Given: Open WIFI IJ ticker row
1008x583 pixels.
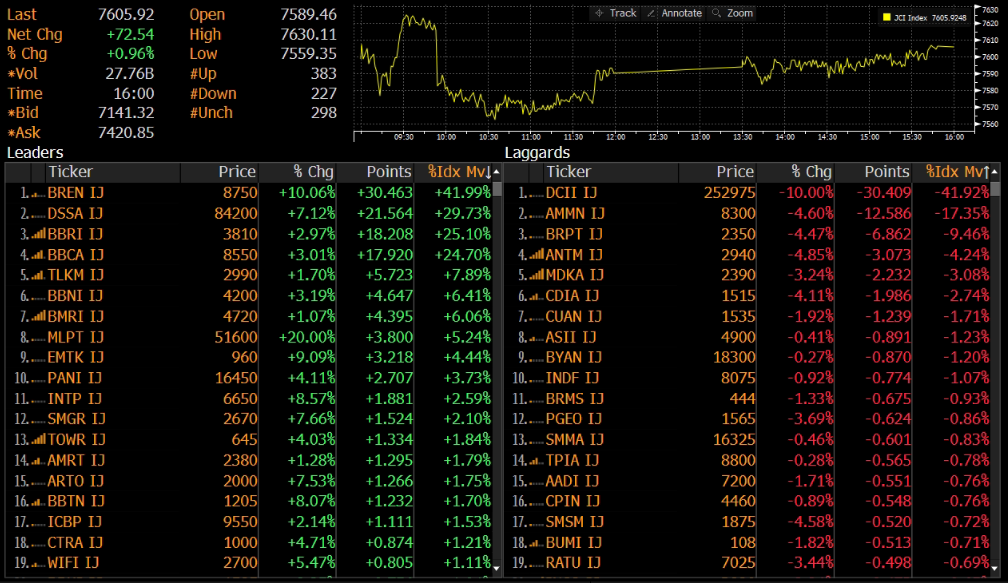Looking at the screenshot, I should pyautogui.click(x=73, y=563).
